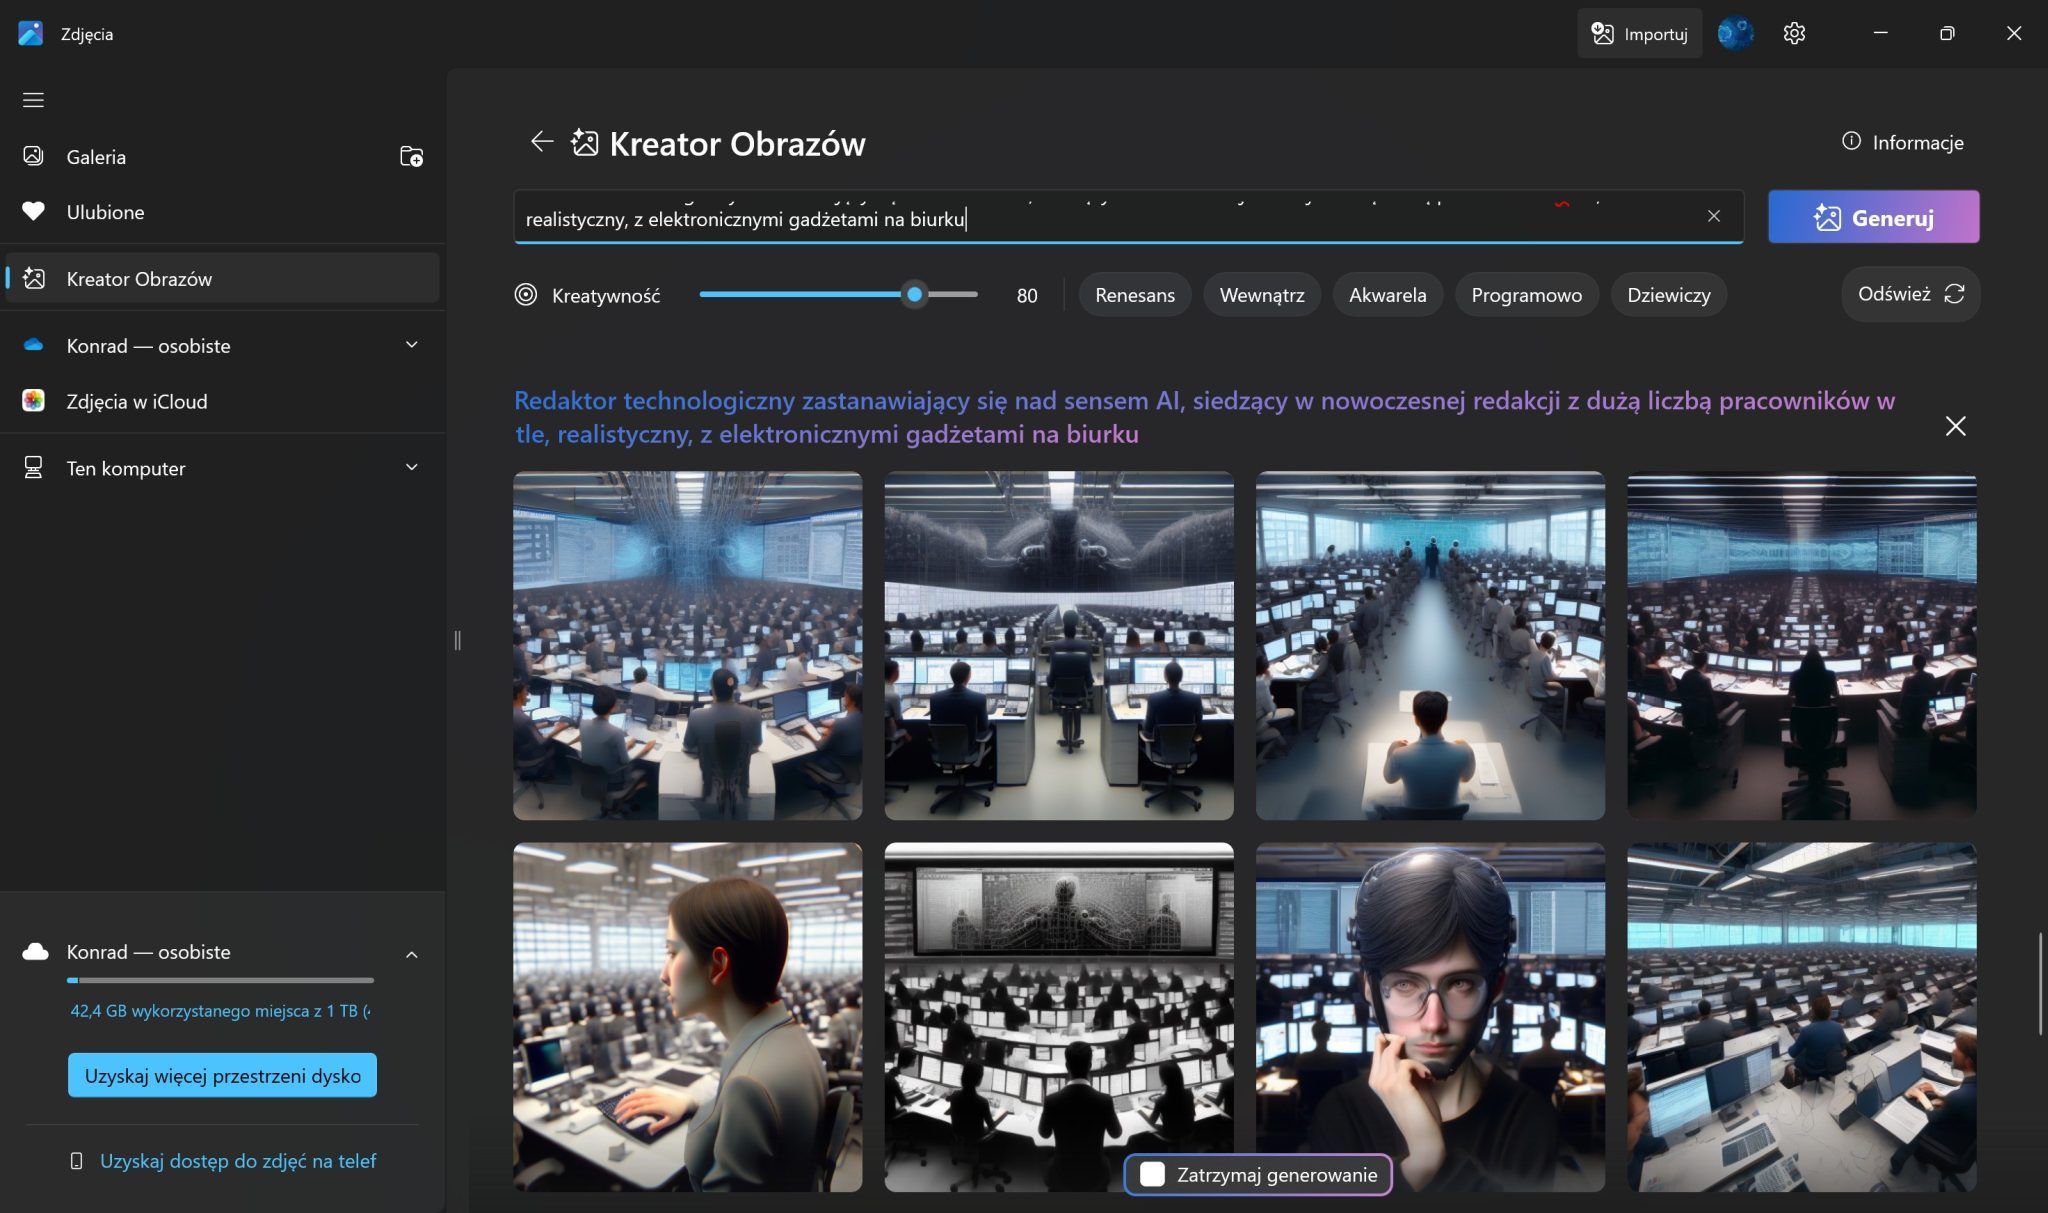Click the Kreatywność target icon

click(x=526, y=295)
